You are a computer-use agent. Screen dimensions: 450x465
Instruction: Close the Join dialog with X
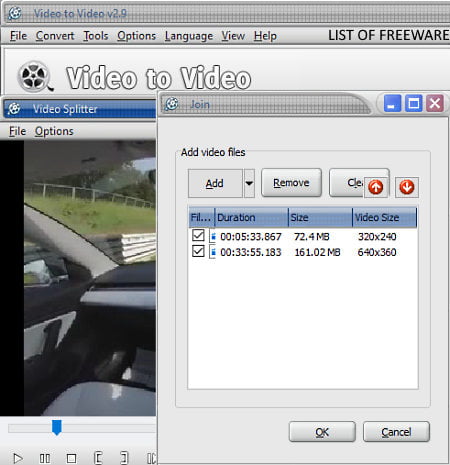coord(435,103)
